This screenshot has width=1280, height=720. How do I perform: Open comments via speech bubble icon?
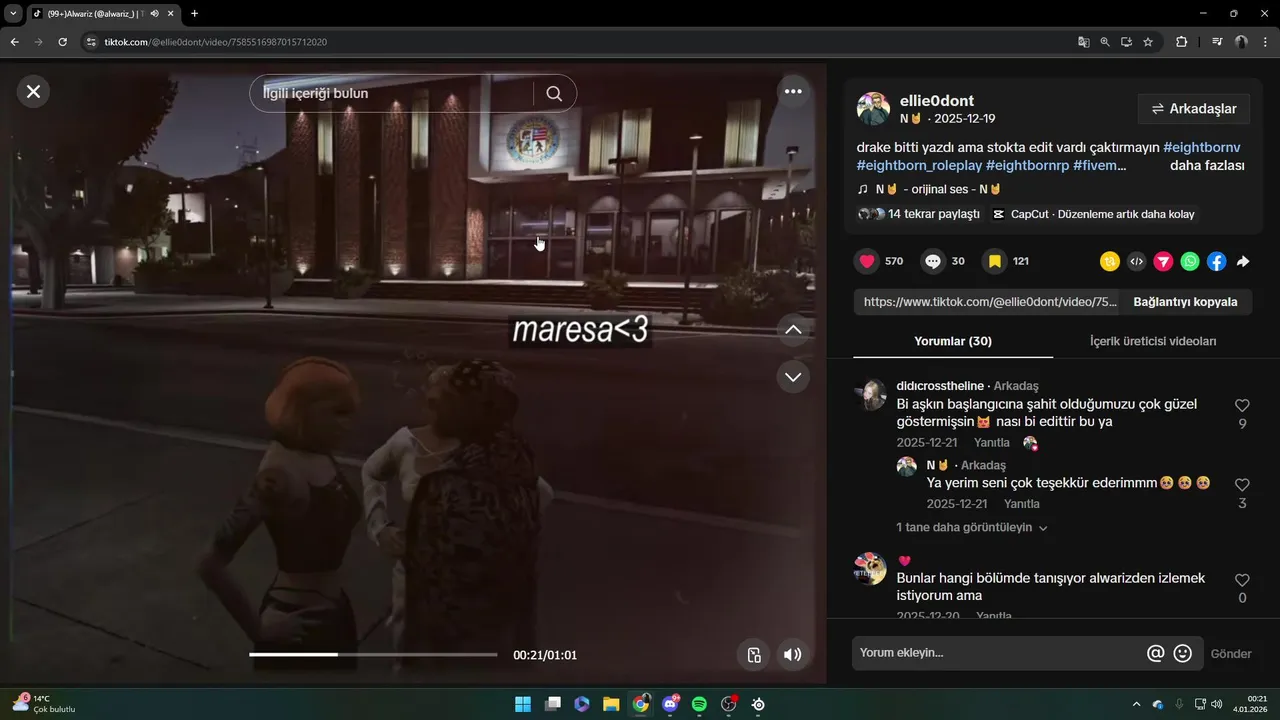tap(933, 261)
